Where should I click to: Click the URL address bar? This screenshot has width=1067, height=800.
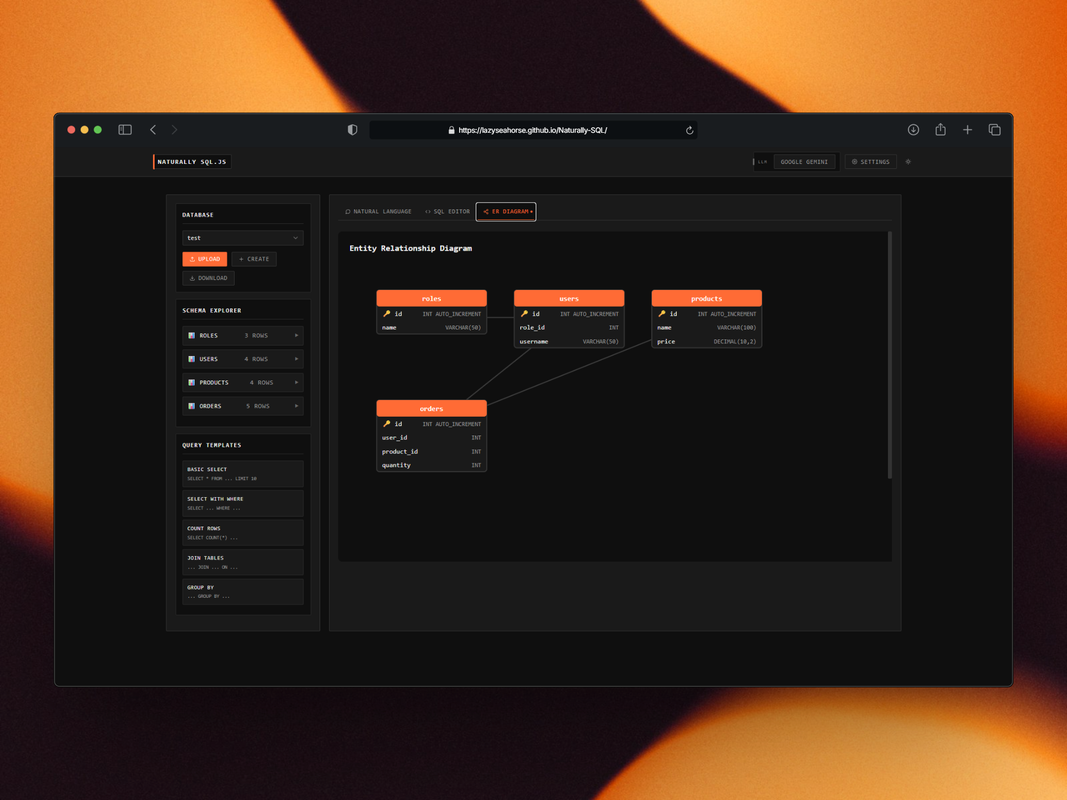click(533, 130)
